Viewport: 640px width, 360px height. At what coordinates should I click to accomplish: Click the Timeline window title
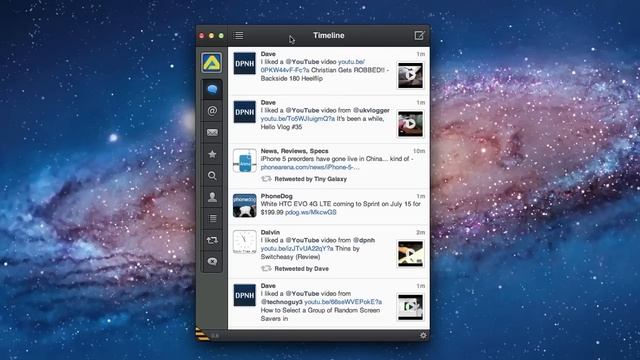pyautogui.click(x=329, y=36)
